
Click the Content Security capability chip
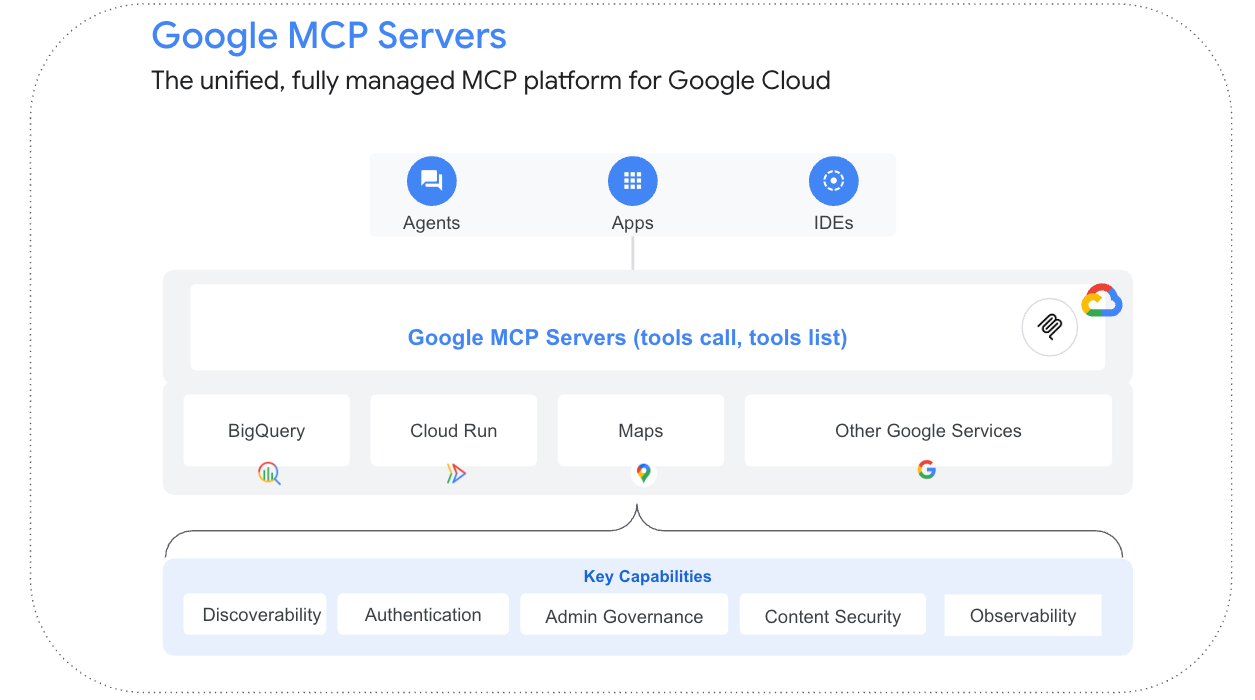(x=832, y=616)
